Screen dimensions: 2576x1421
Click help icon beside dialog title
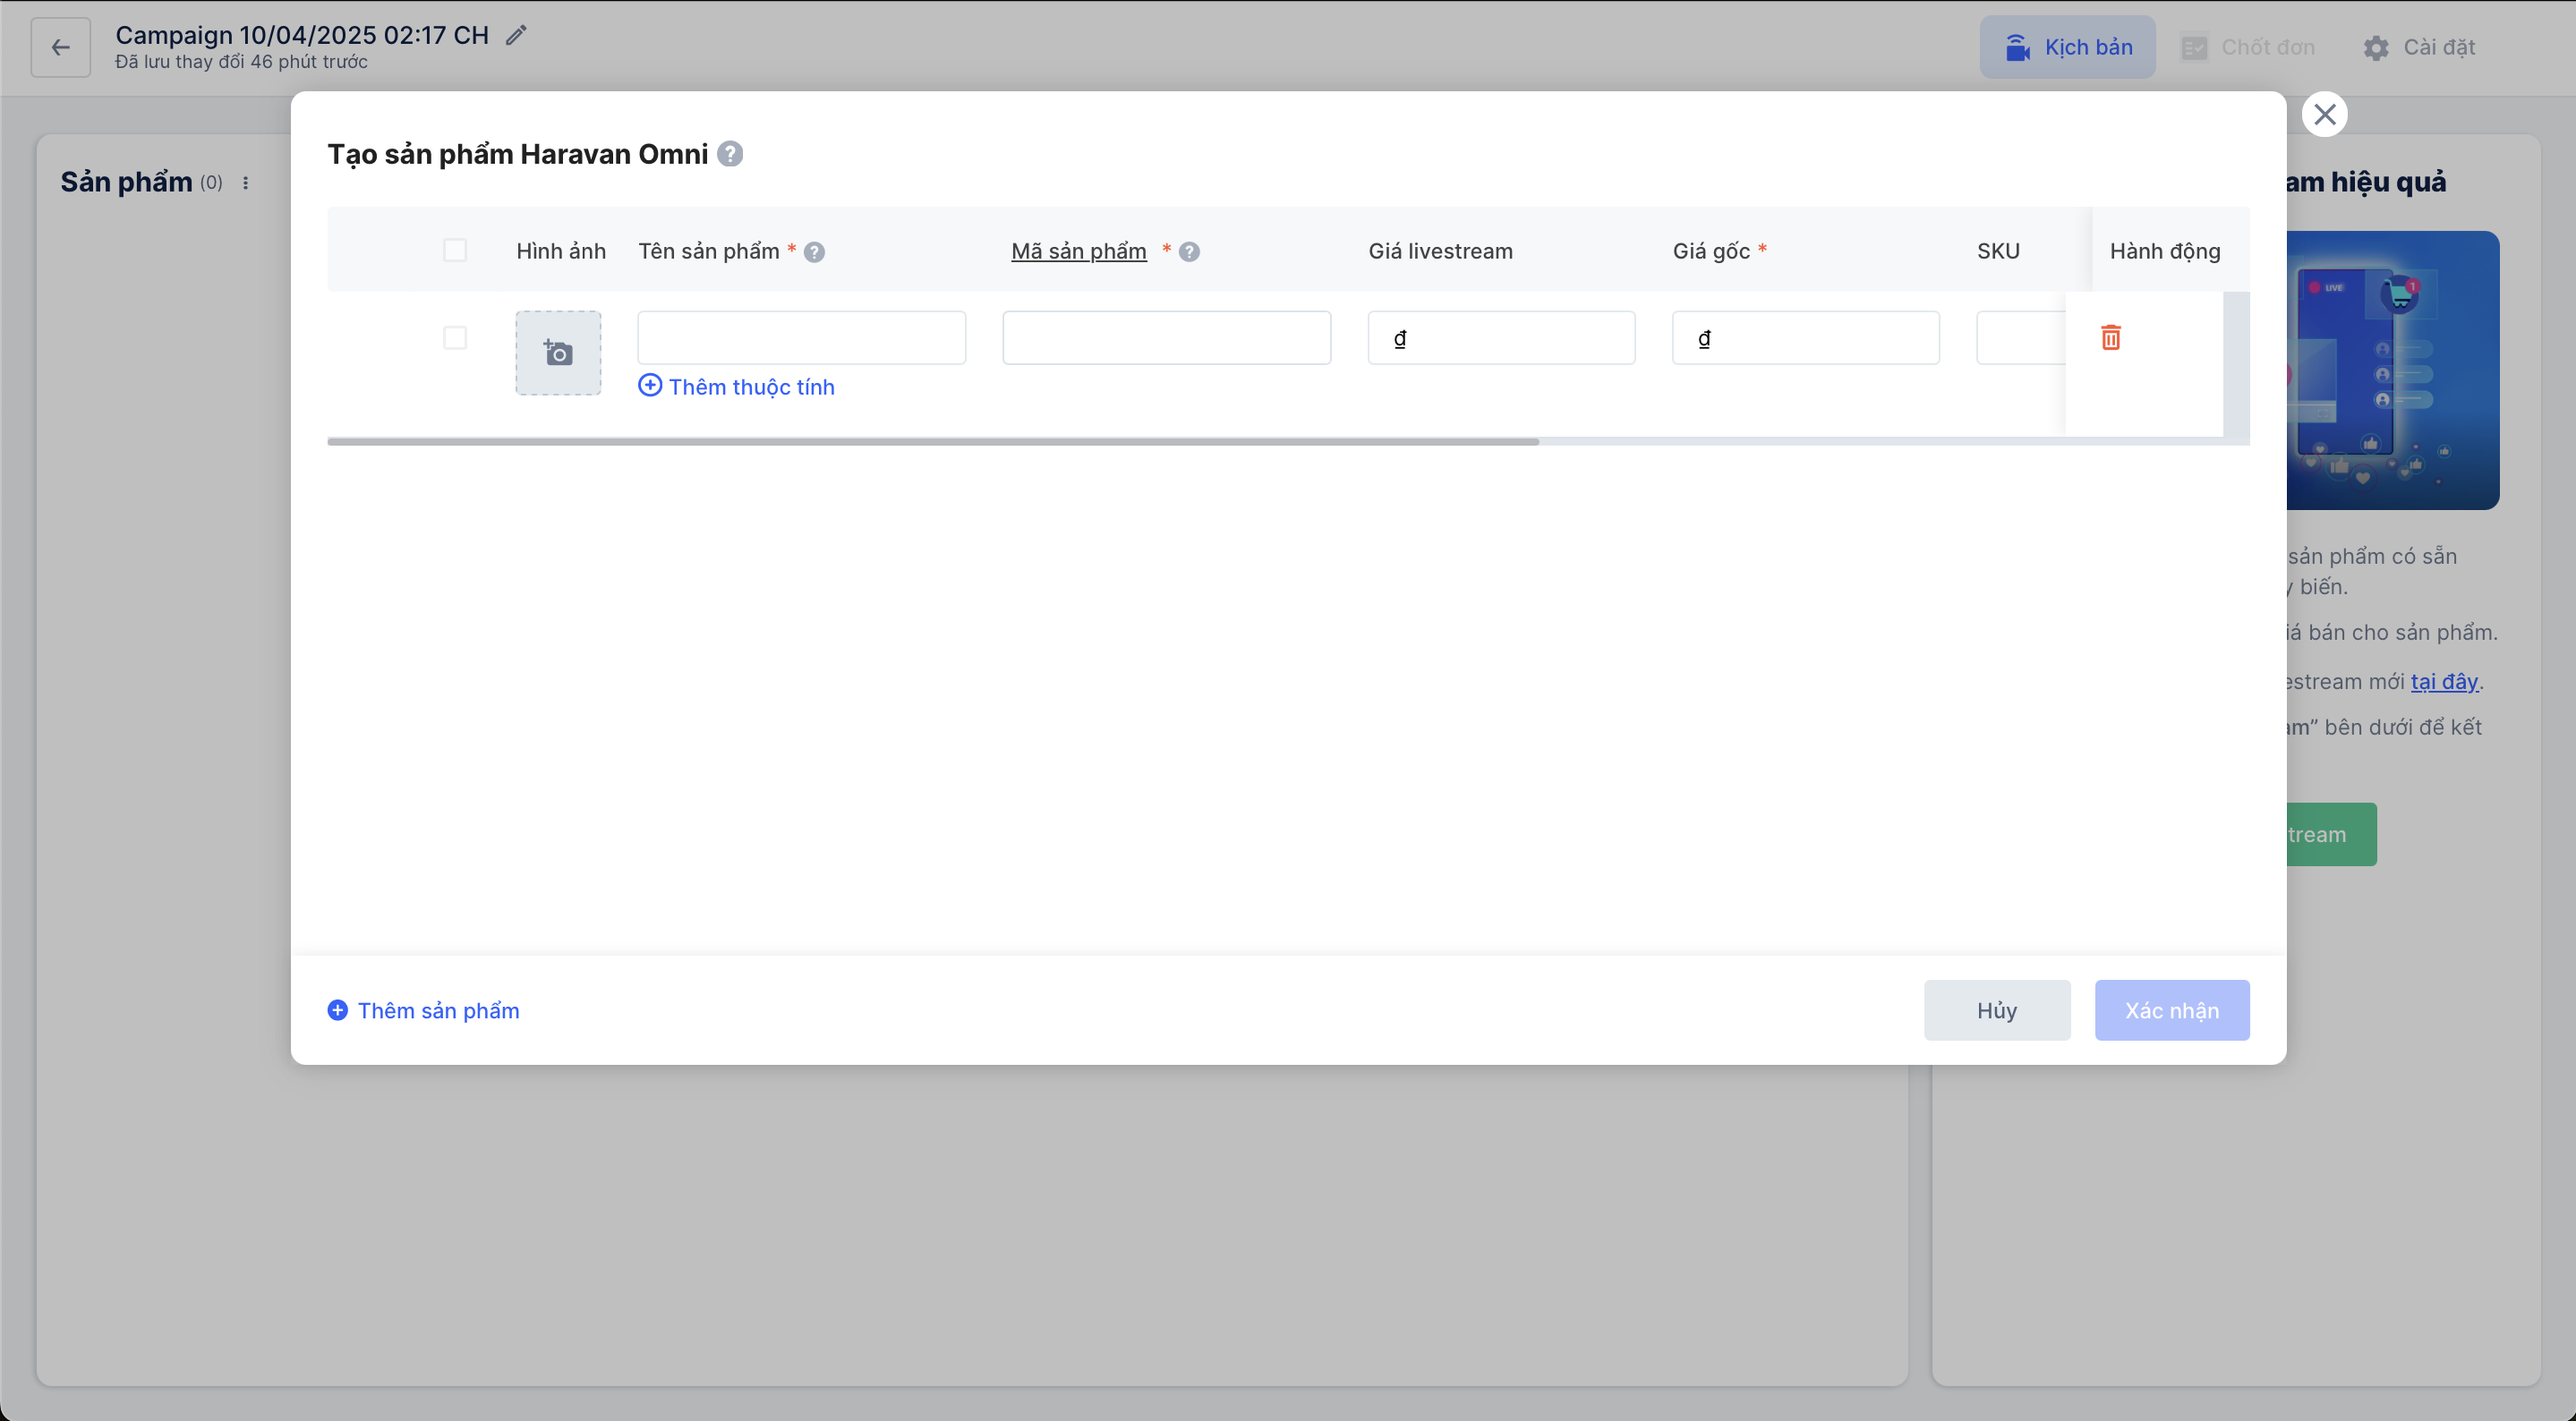pos(730,154)
